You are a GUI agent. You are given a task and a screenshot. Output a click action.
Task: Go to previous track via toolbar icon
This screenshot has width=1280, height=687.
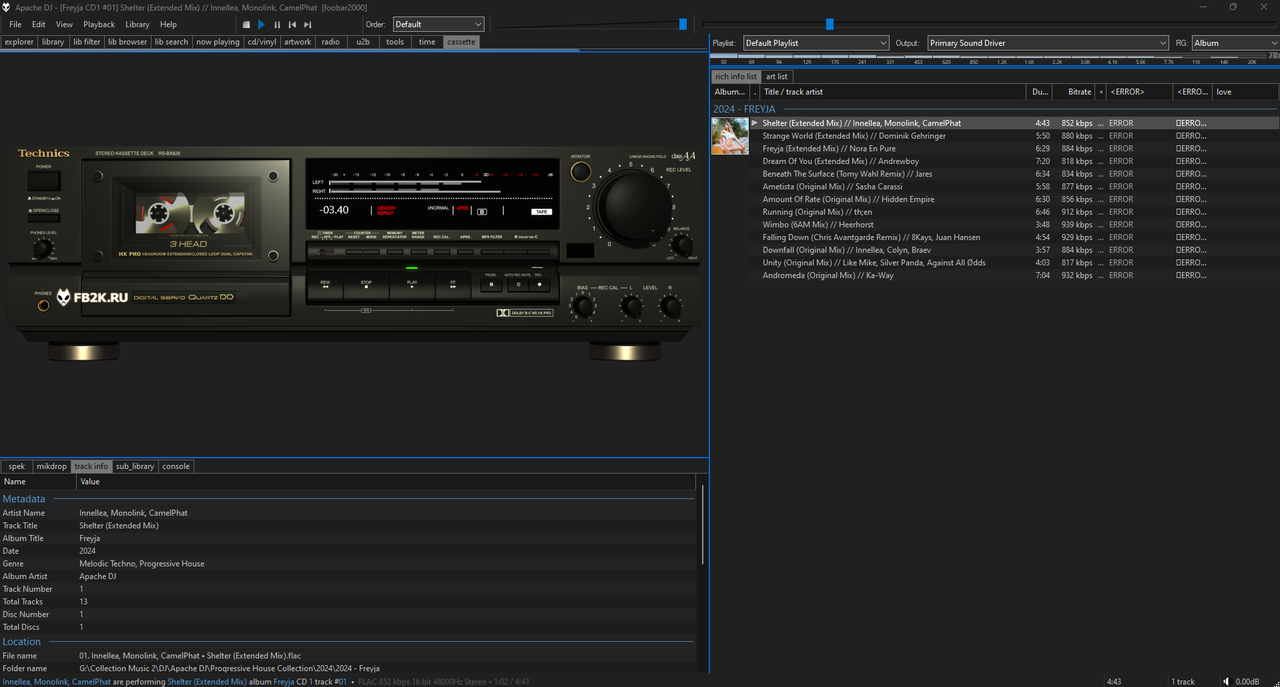[x=292, y=24]
